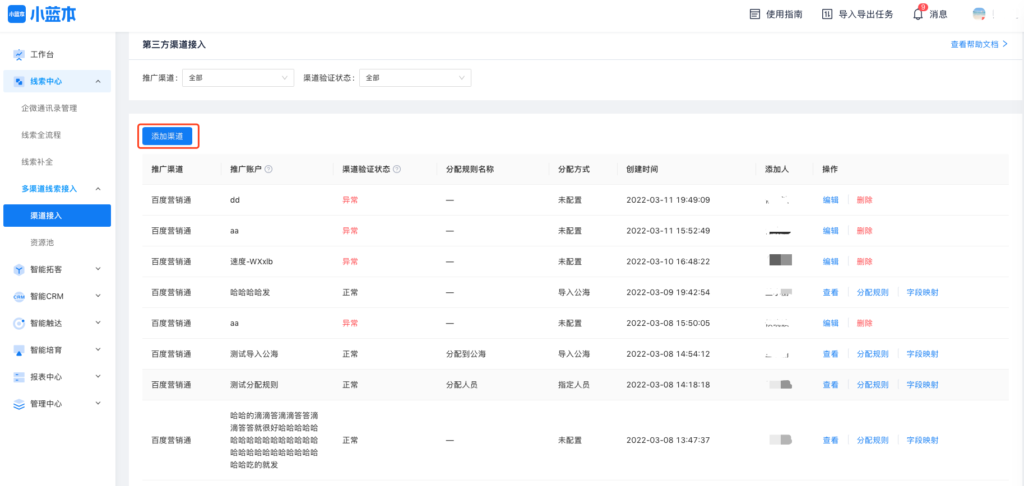Open 字段映射 for the 测试分配规则 row
Screen dimensions: 1024x486
(x=922, y=385)
